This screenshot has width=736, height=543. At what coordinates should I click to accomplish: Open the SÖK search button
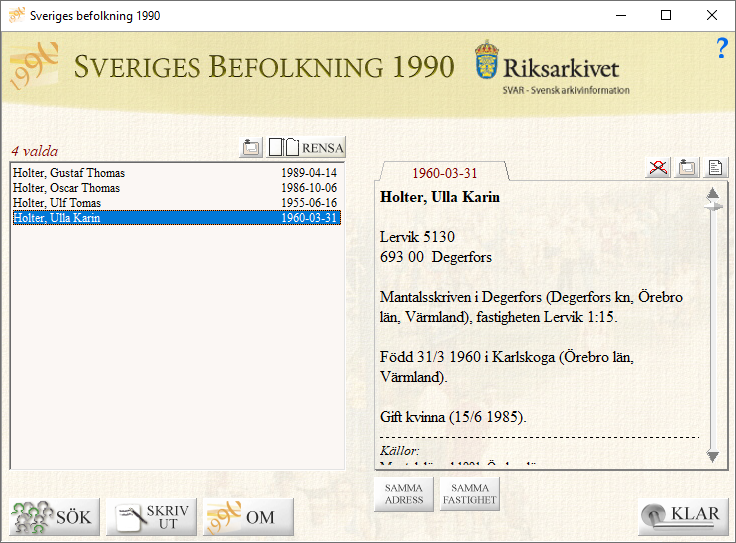point(54,517)
